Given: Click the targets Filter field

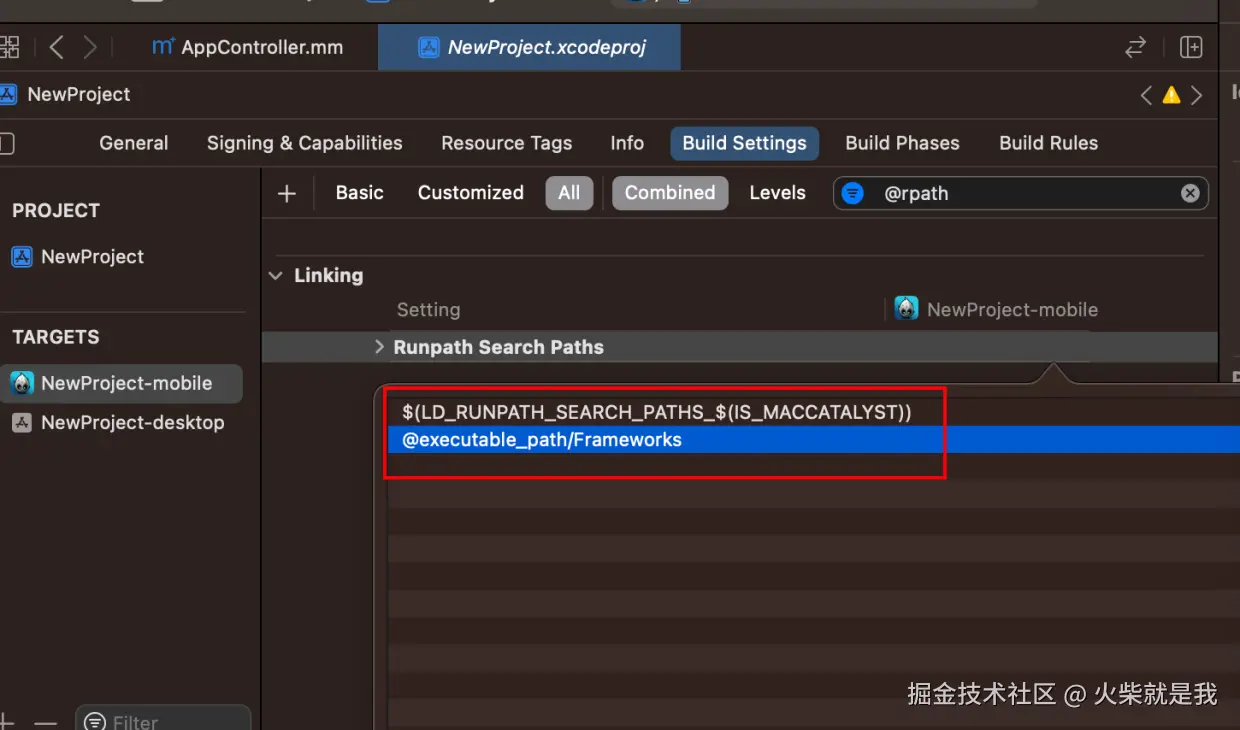Looking at the screenshot, I should 163,720.
